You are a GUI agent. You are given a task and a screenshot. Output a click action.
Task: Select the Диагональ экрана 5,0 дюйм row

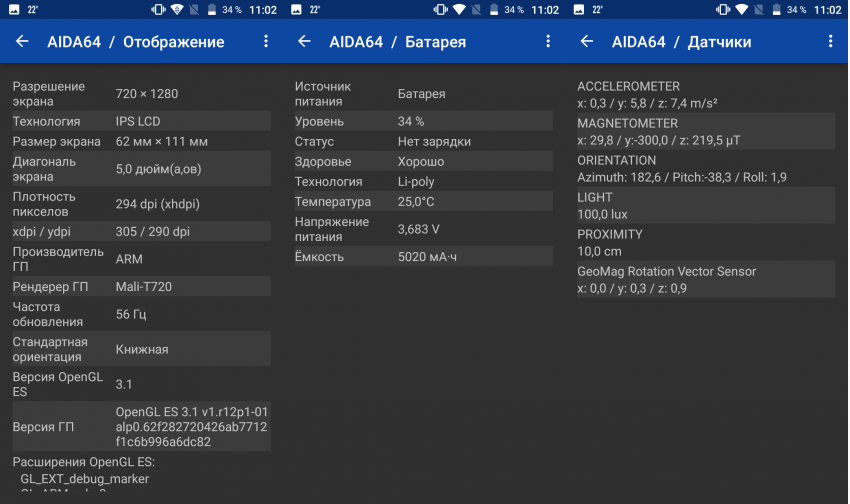(x=141, y=169)
